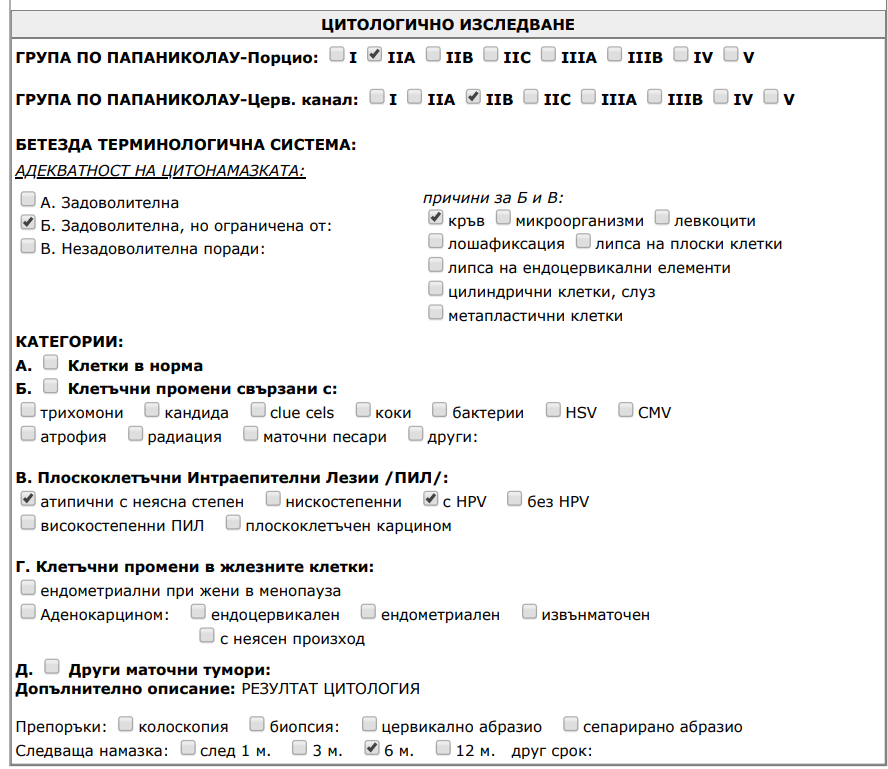The width and height of the screenshot is (888, 769).
Task: Select 'ендометриални при жени в менопауза'
Action: (x=28, y=589)
